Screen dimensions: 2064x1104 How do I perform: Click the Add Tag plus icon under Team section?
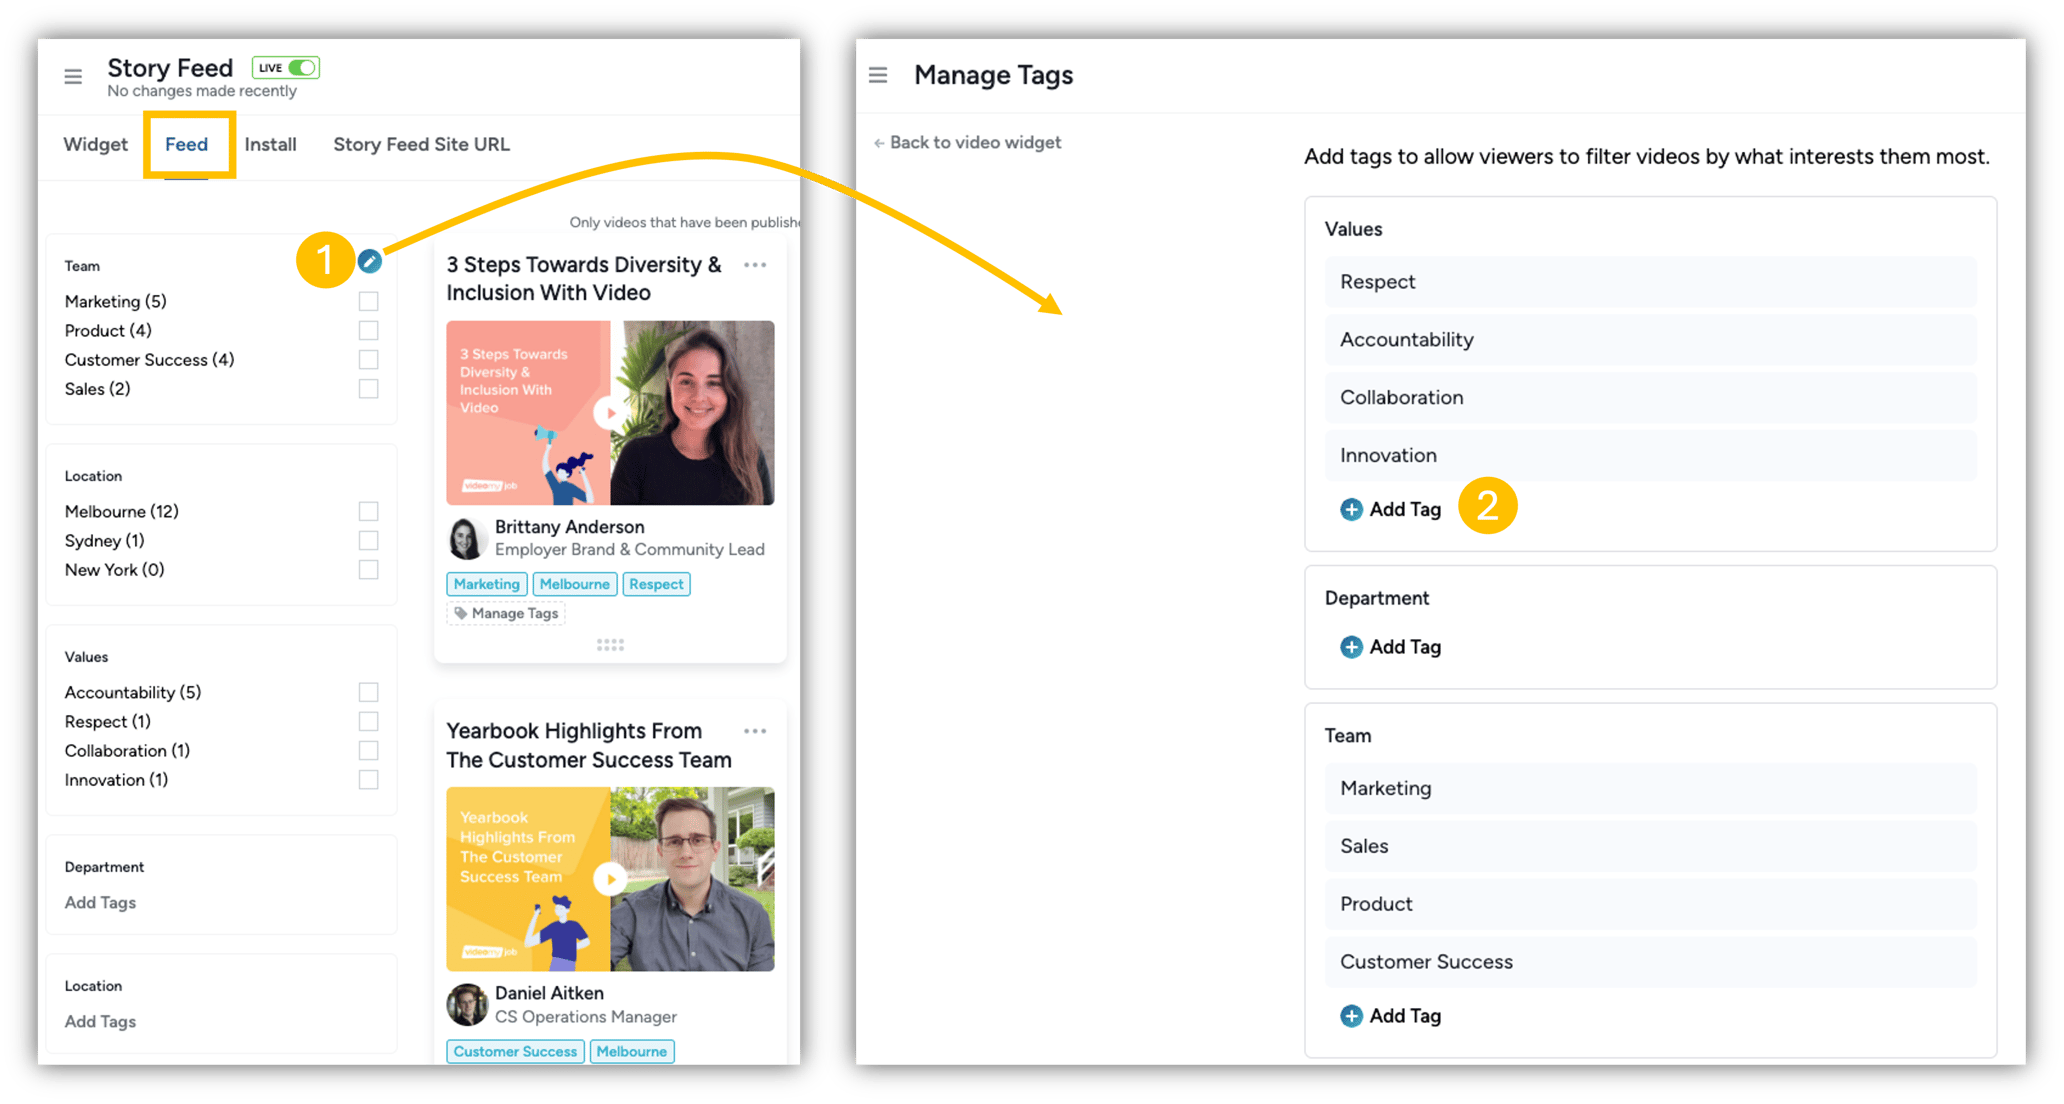pyautogui.click(x=1351, y=1015)
